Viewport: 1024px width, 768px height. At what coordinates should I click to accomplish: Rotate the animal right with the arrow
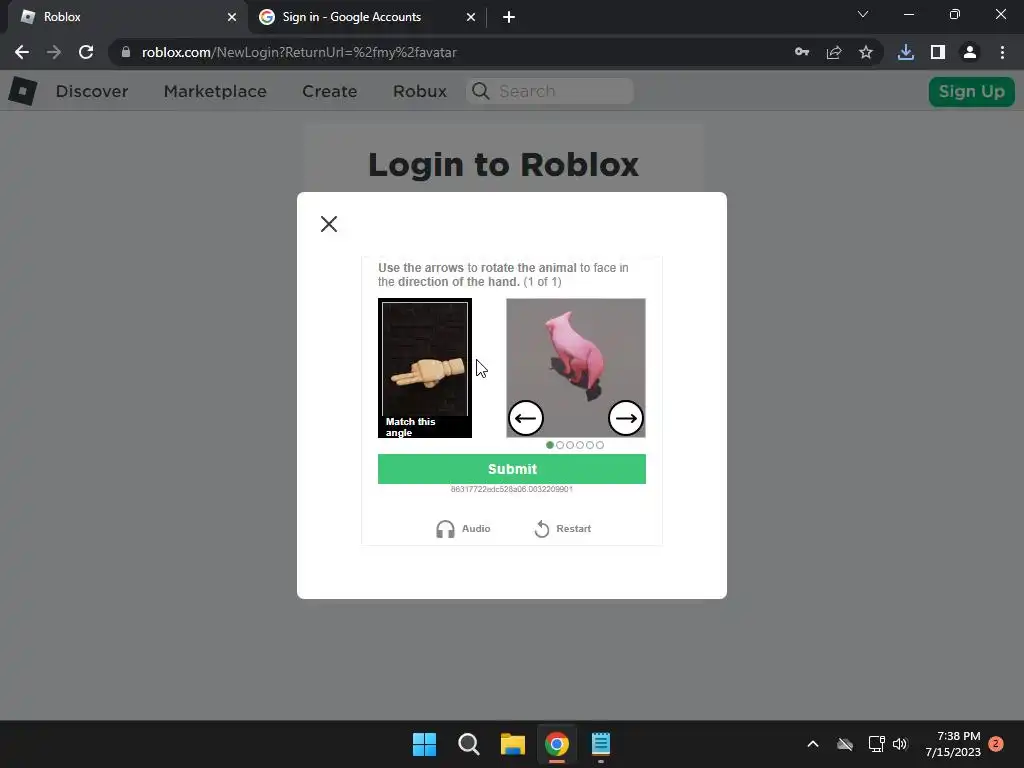pyautogui.click(x=626, y=418)
